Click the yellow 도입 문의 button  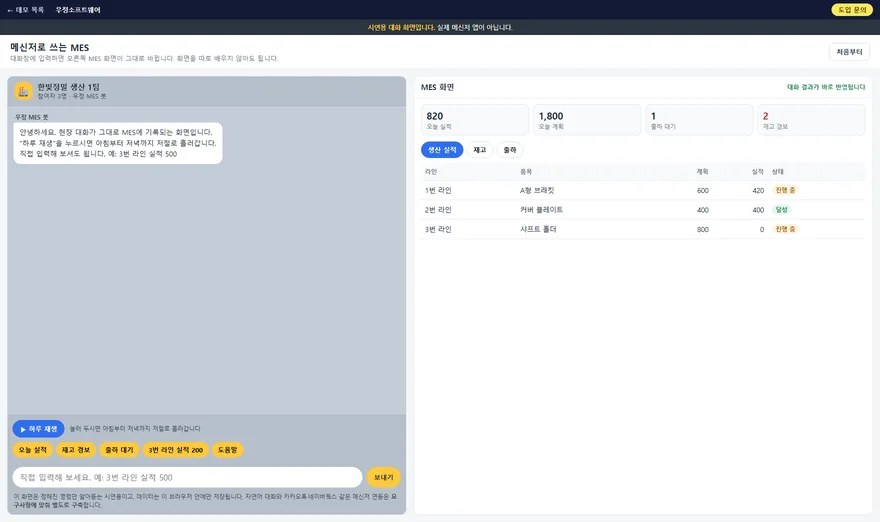(852, 10)
